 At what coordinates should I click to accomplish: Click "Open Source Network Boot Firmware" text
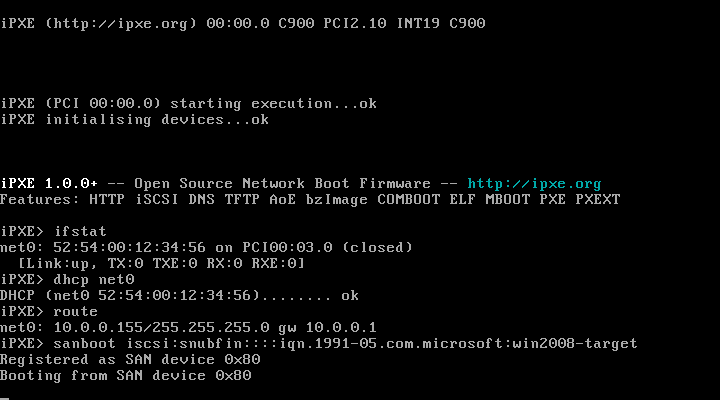(x=282, y=183)
